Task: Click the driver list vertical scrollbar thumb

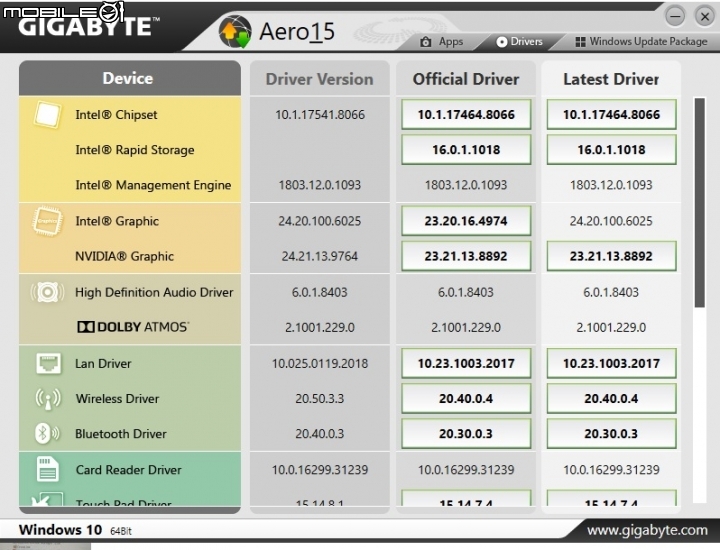Action: coord(699,202)
